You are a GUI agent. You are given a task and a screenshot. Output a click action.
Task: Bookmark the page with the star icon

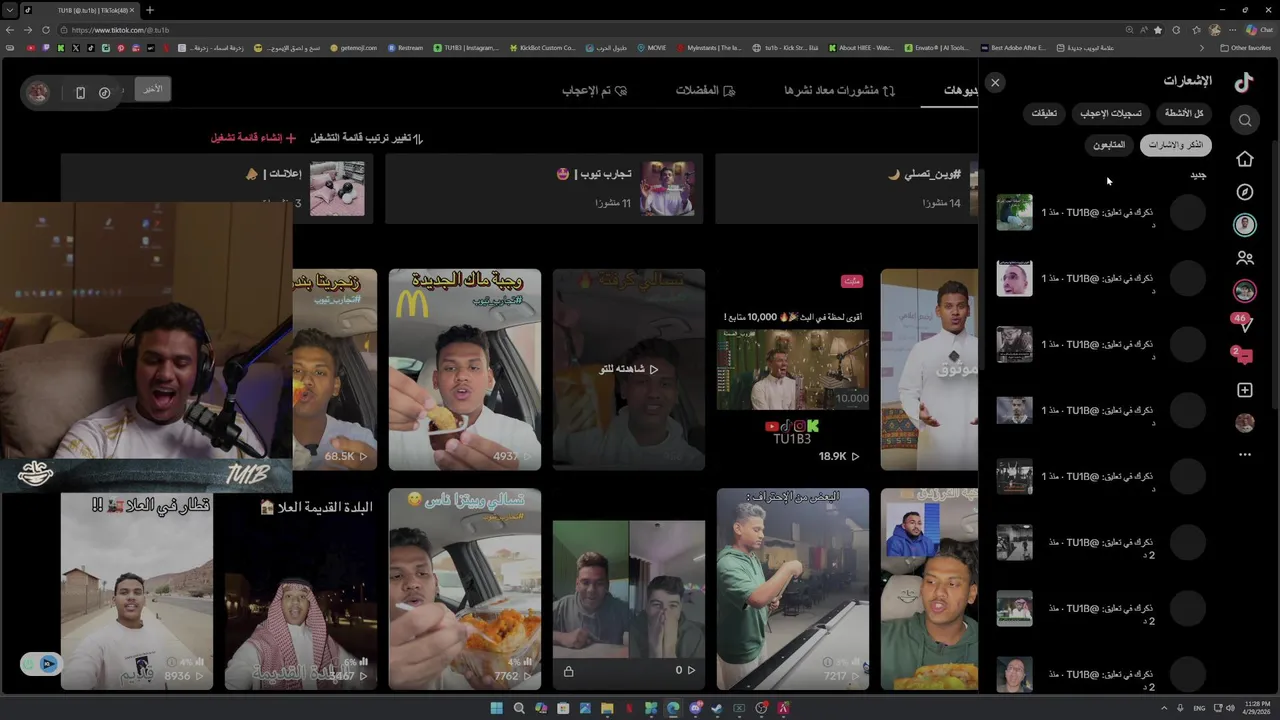pos(1158,30)
